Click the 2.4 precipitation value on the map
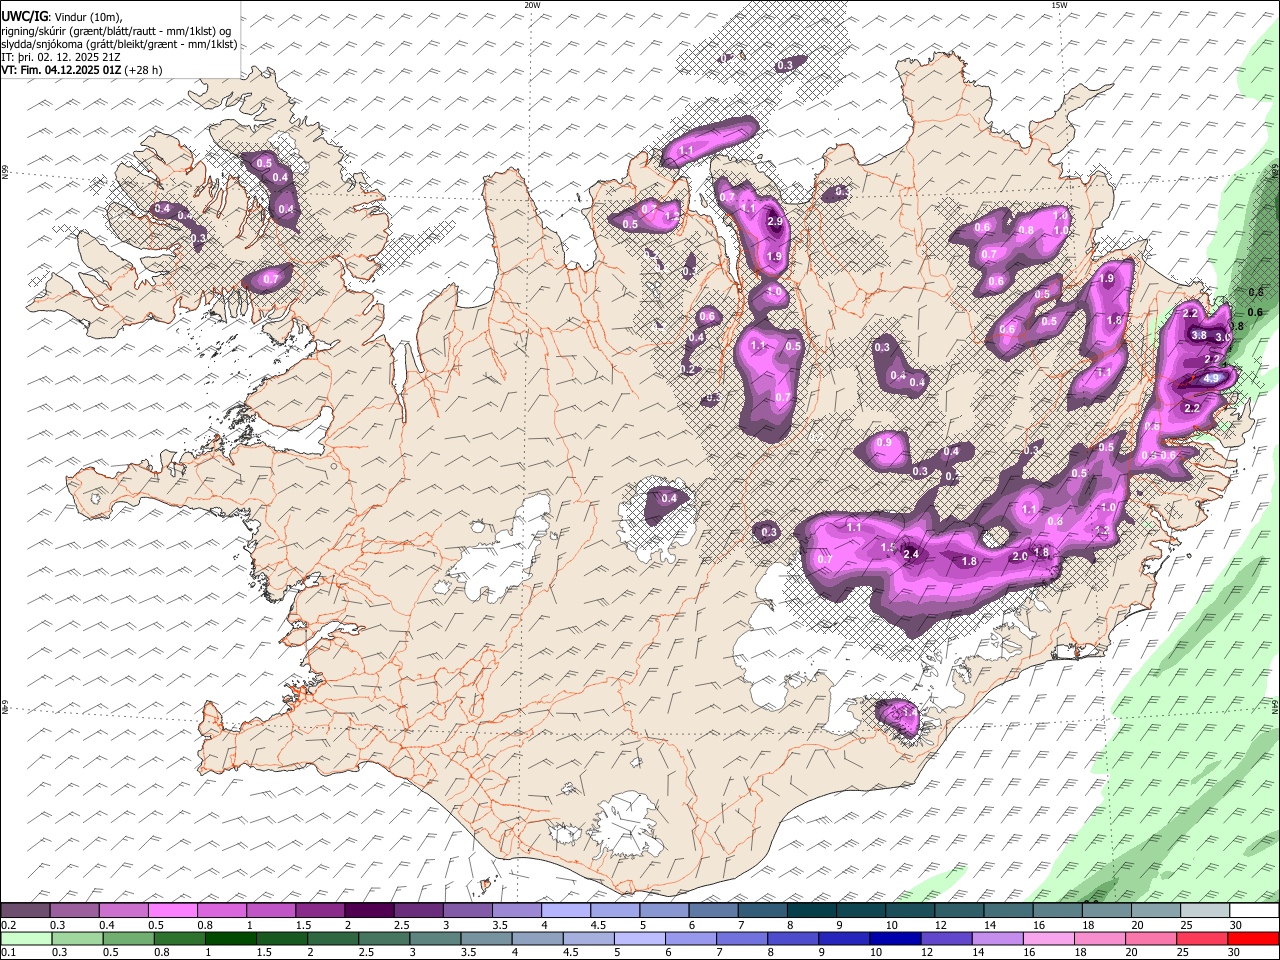 911,554
